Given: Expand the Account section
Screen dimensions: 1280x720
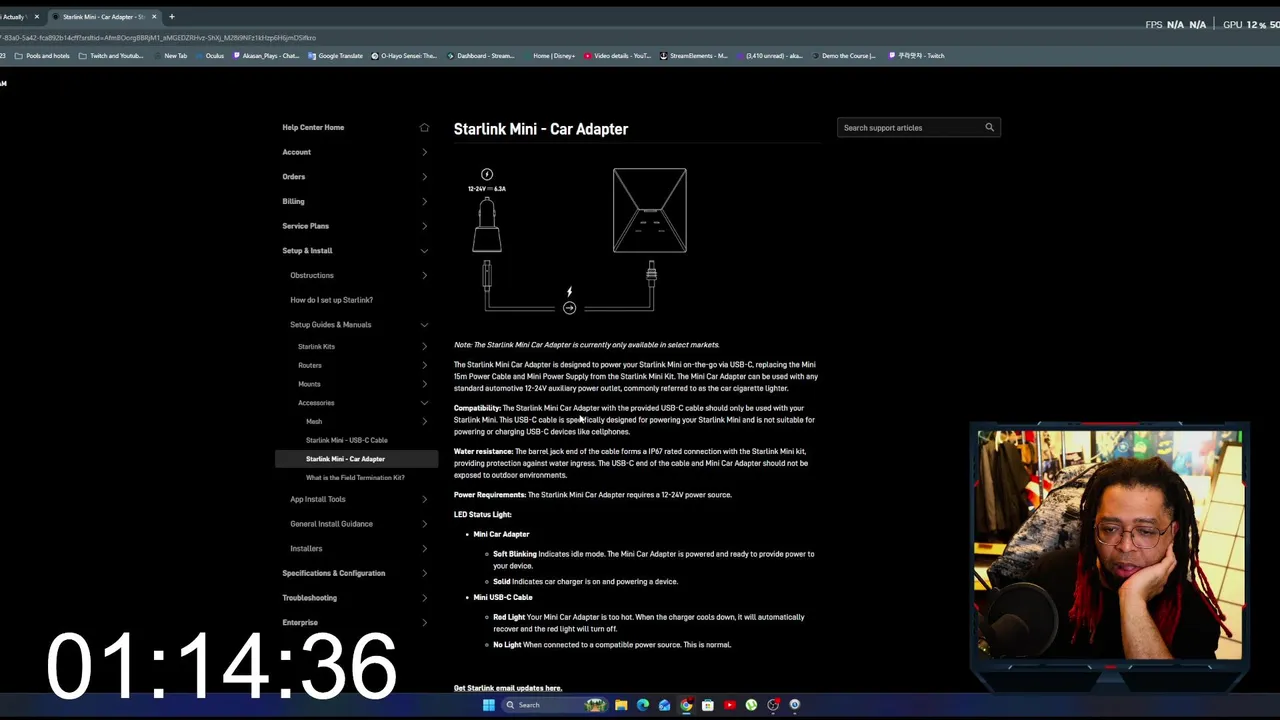Looking at the screenshot, I should click(x=424, y=152).
